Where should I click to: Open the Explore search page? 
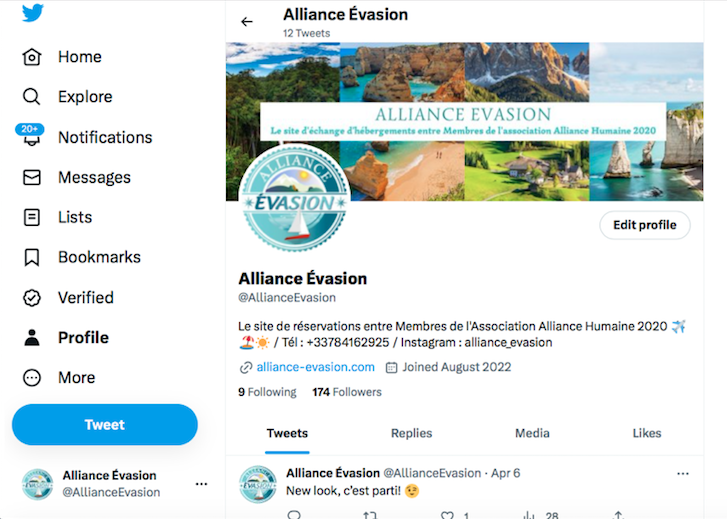click(x=84, y=97)
